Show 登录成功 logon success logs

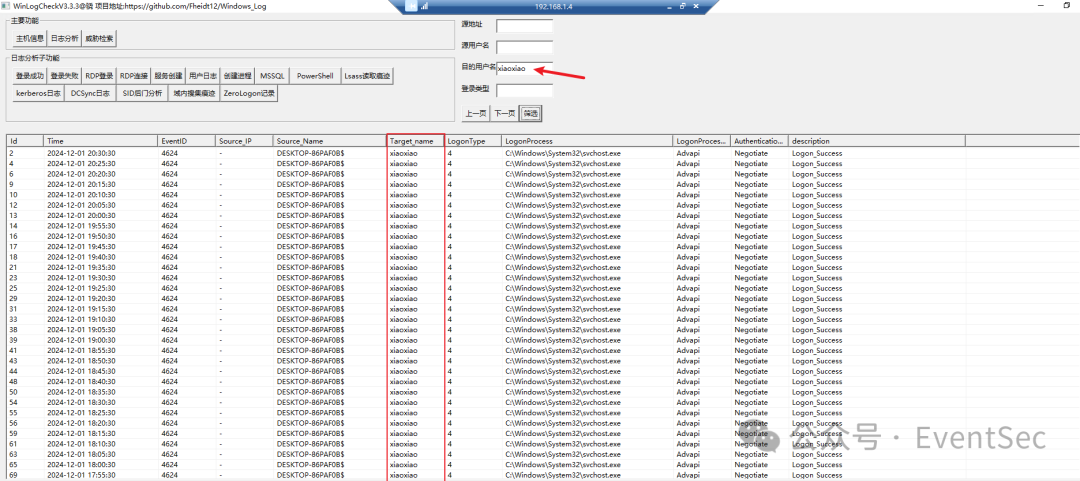(x=30, y=76)
